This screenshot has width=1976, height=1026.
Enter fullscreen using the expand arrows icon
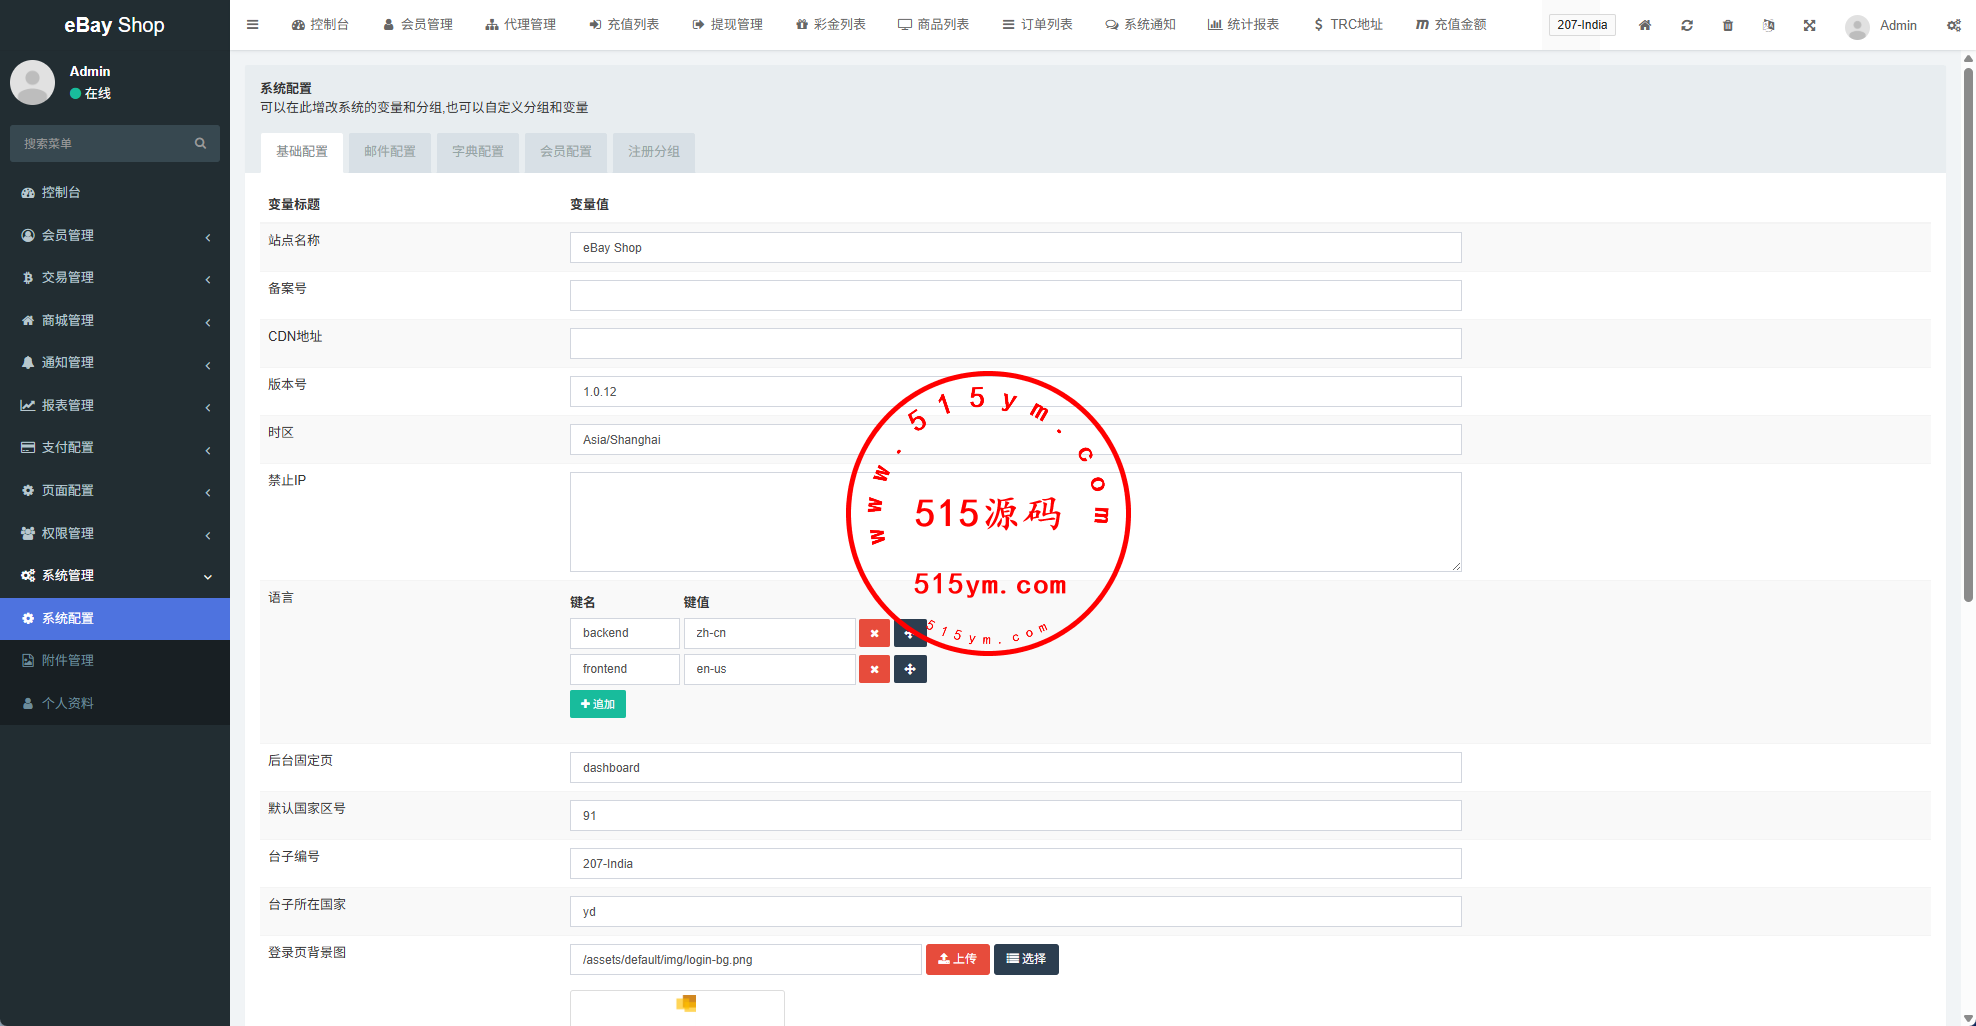pos(1809,25)
